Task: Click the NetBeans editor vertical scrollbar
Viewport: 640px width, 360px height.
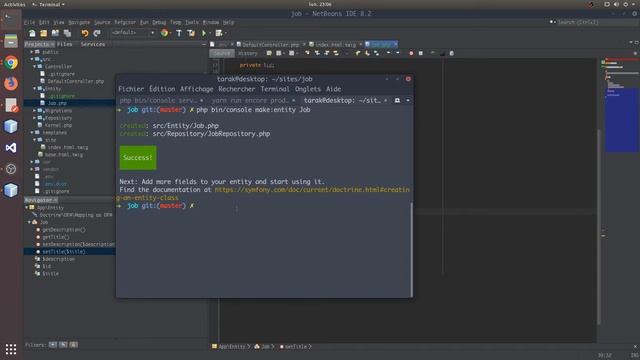Action: (599, 227)
